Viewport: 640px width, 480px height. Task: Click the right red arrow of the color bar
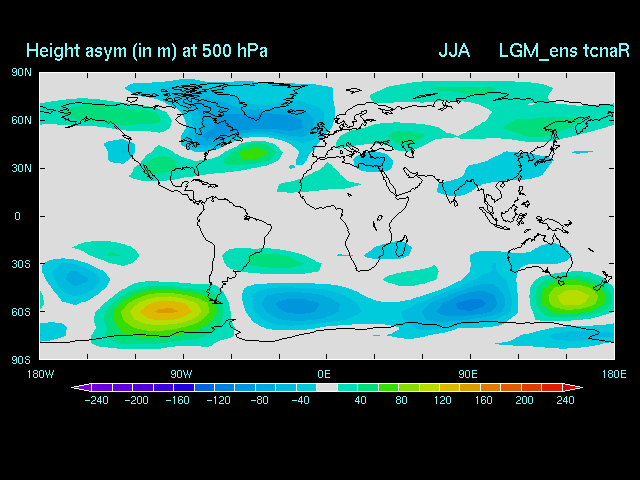pos(576,387)
